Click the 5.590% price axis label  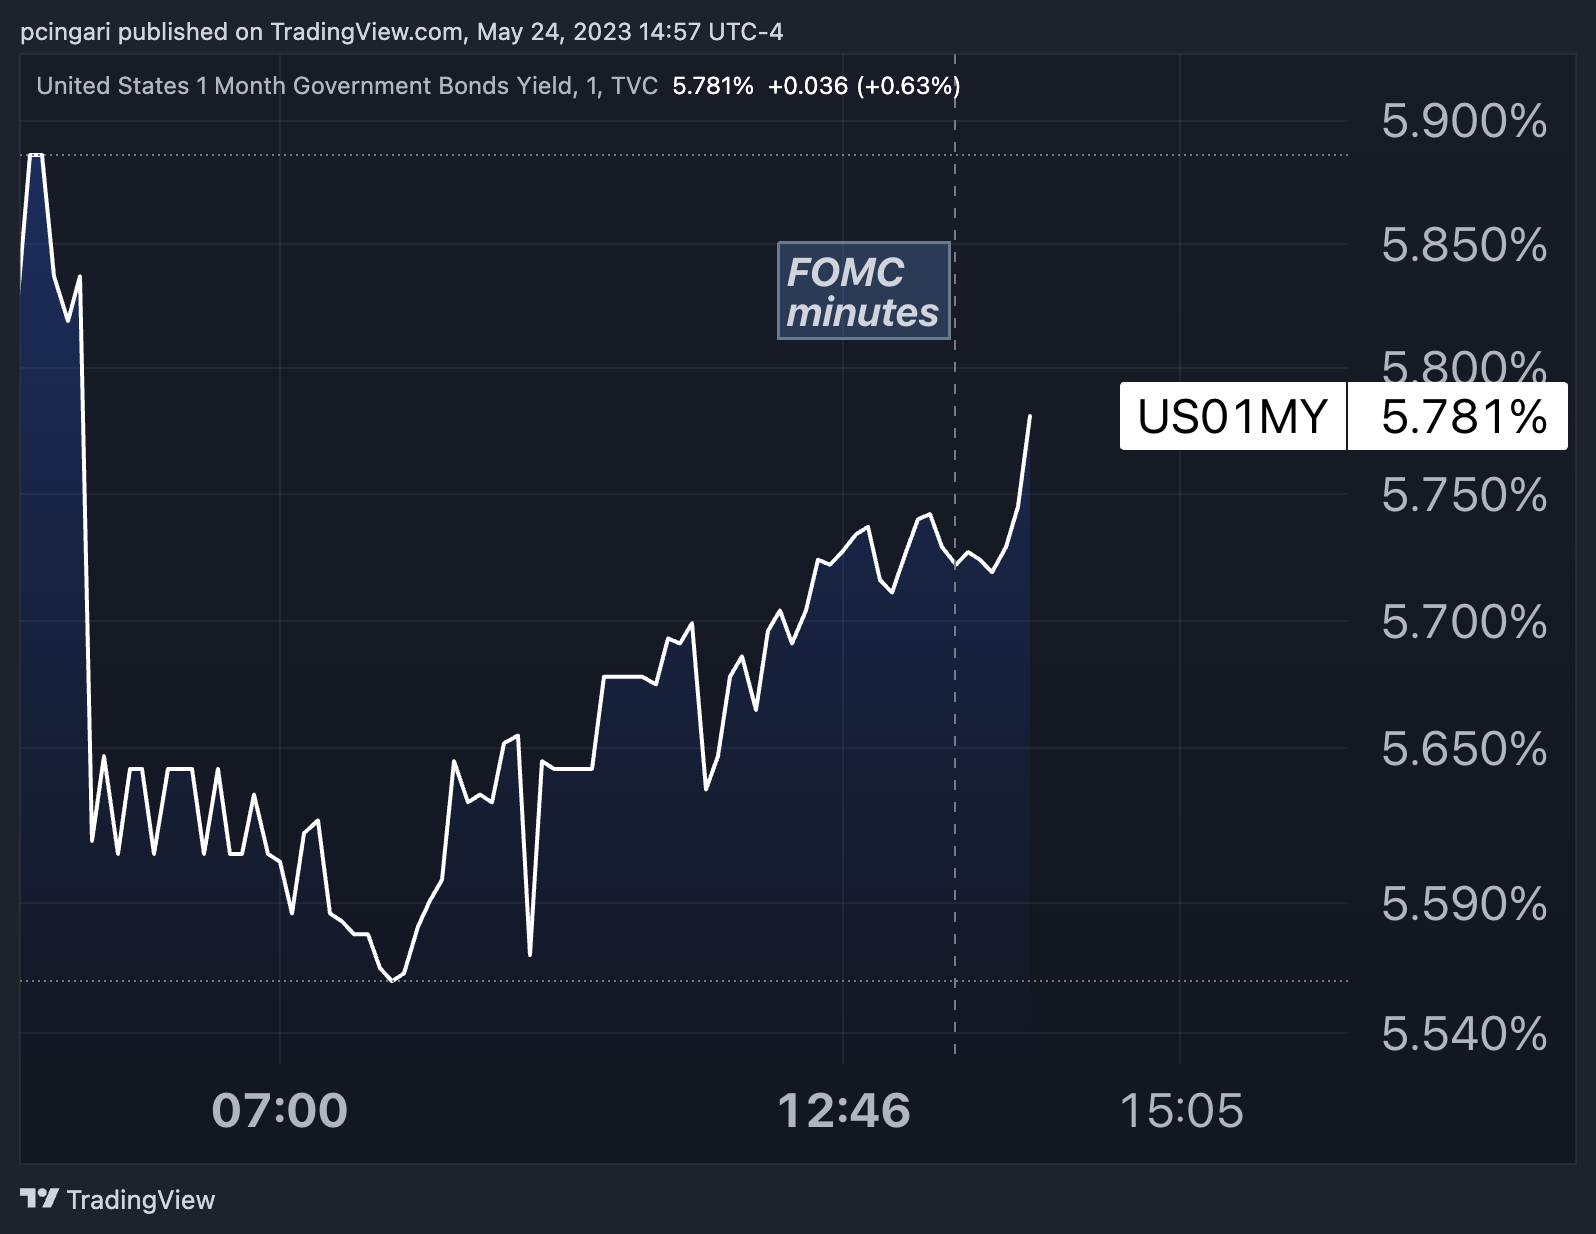click(x=1464, y=904)
